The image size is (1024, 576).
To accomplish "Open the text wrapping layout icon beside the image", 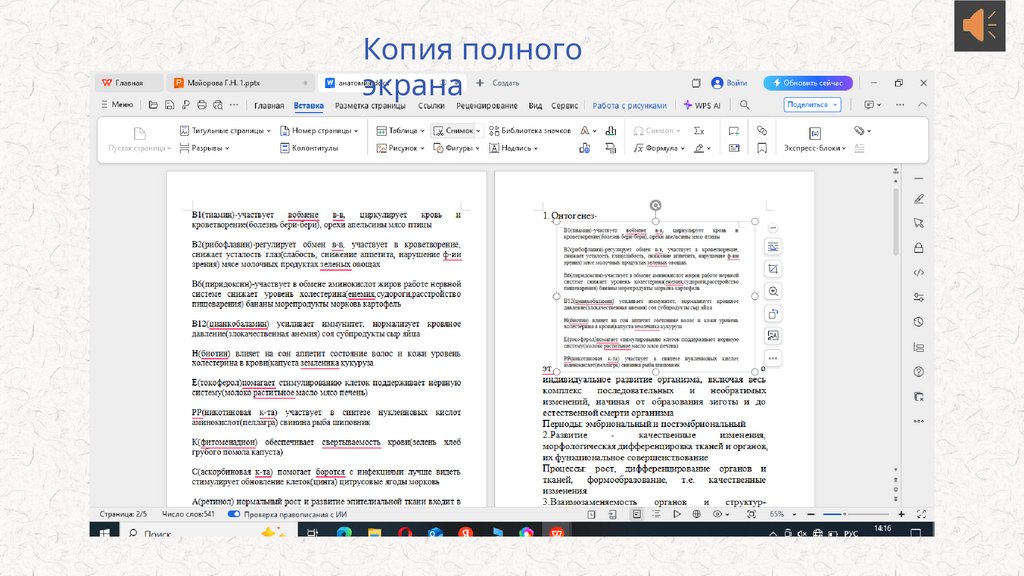I will coord(773,247).
